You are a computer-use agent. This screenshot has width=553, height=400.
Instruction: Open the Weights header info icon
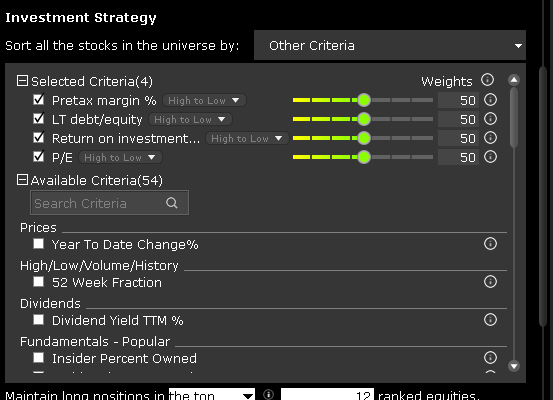point(487,80)
